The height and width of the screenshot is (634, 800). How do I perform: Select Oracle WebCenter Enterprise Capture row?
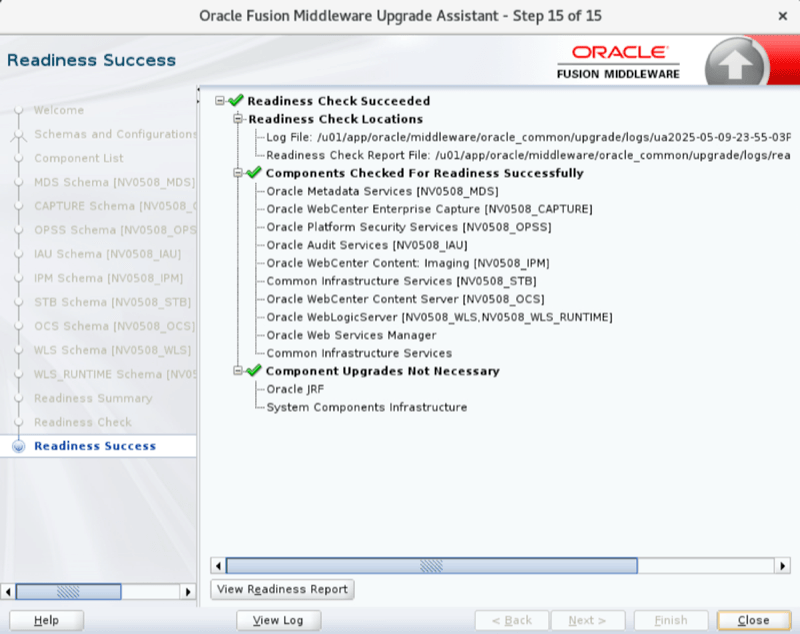[429, 209]
